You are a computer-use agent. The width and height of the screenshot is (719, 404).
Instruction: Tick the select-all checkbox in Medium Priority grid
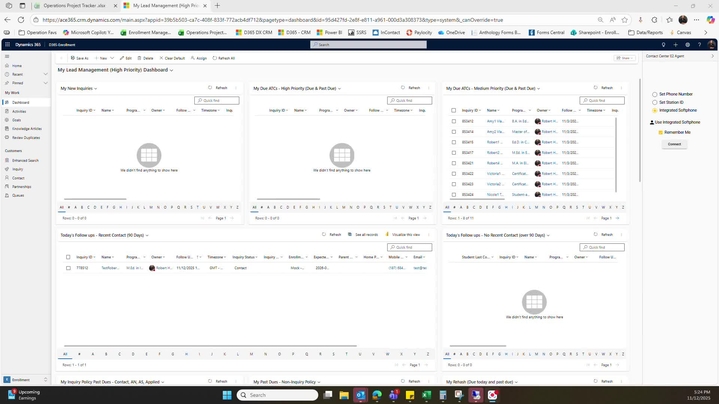click(453, 110)
